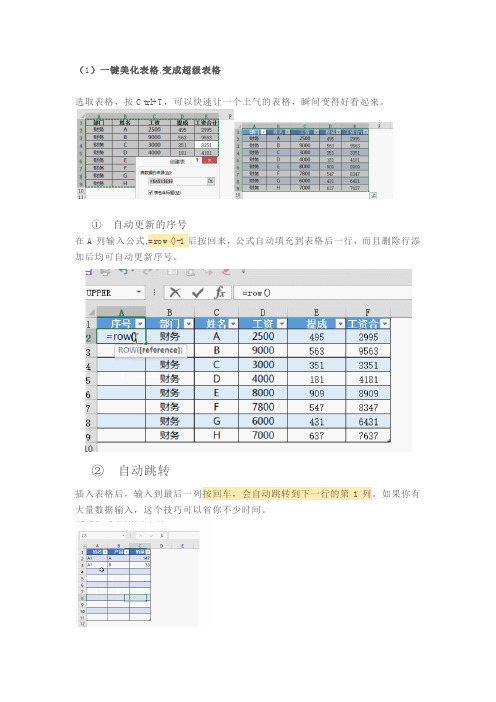Screen dimensions: 496x702
Task: Click the reference argument in the ROW tooltip
Action: (161, 350)
